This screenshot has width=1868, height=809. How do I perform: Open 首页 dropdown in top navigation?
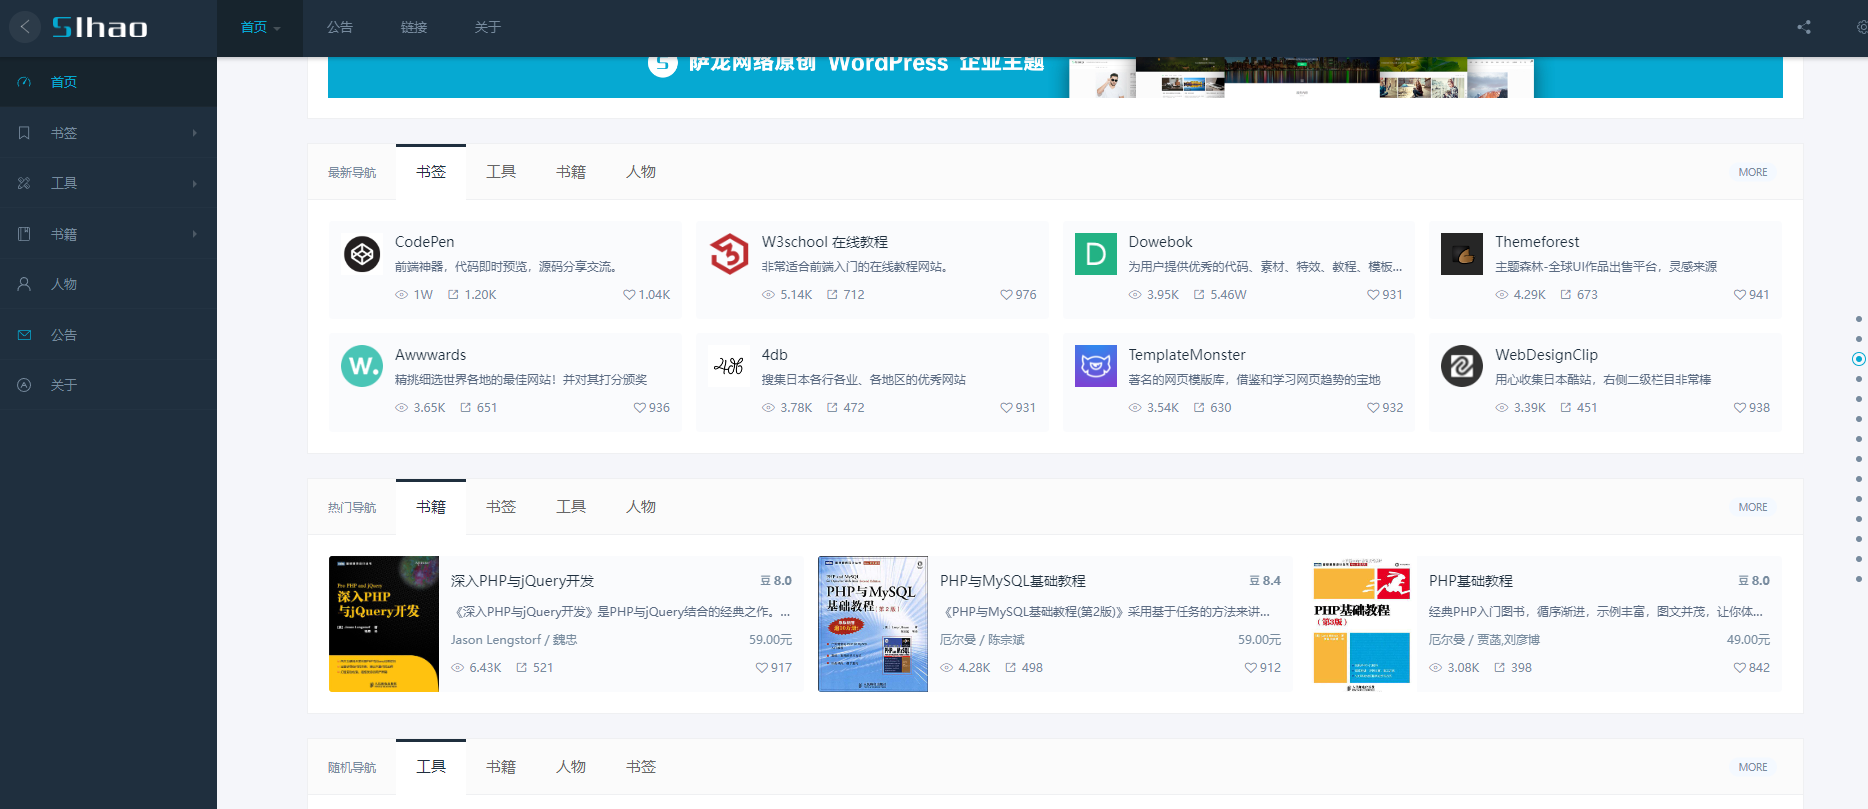coord(260,27)
